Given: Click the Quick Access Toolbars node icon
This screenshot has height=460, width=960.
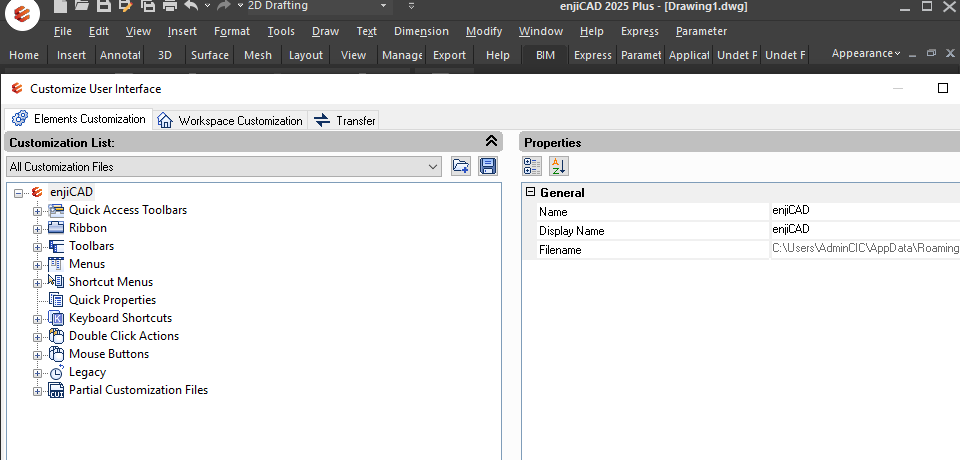Looking at the screenshot, I should pyautogui.click(x=56, y=210).
